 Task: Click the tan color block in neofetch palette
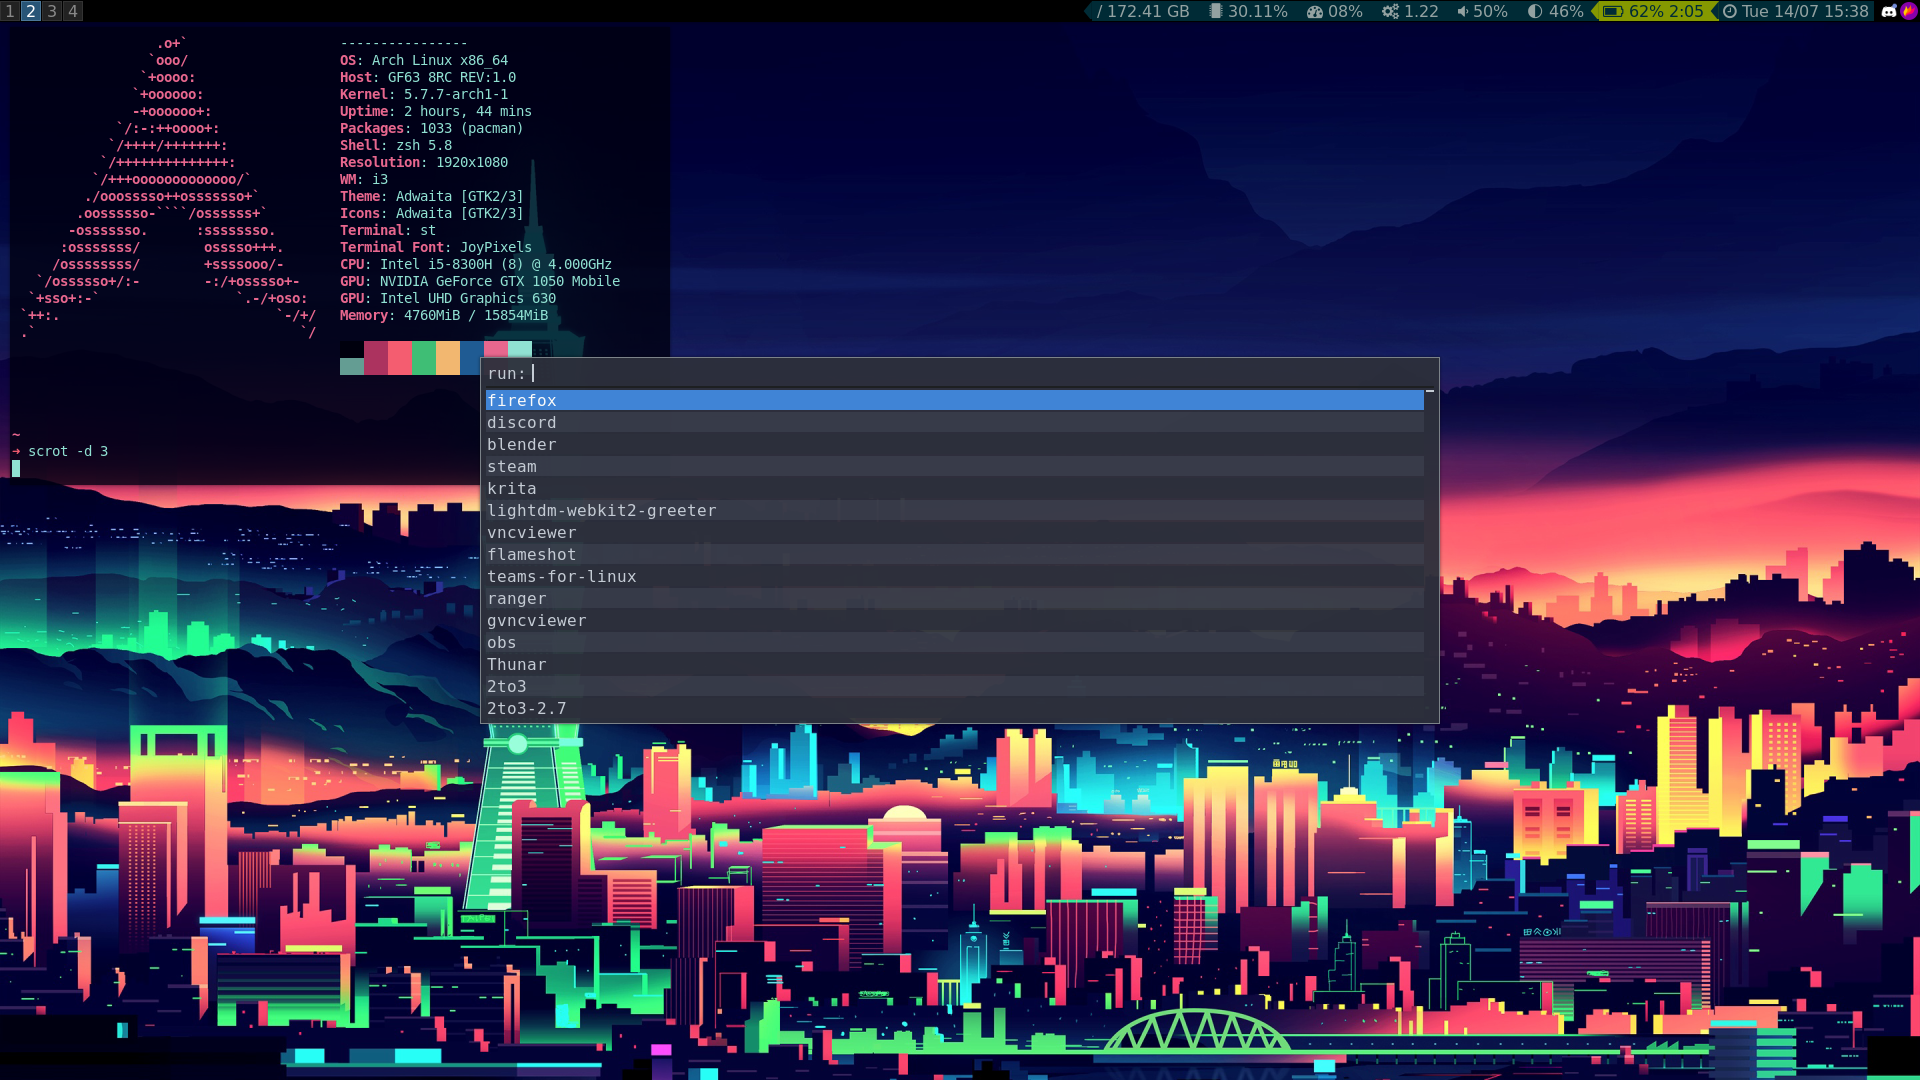(448, 358)
